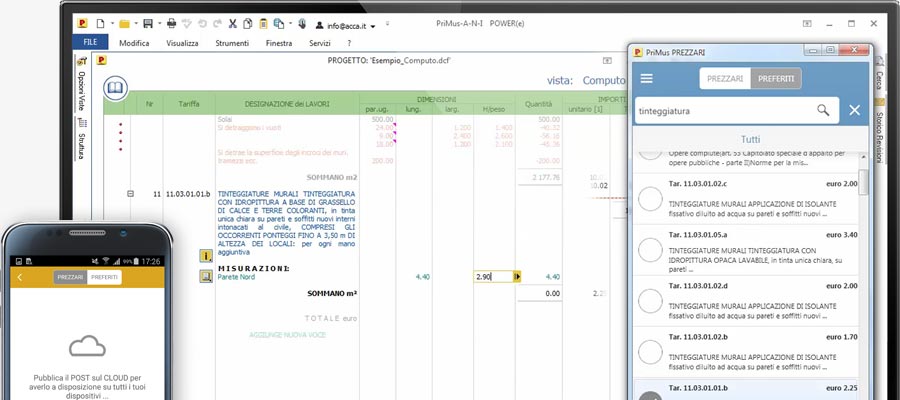Open hamburger menu in PriMus PREZZARI

[647, 79]
